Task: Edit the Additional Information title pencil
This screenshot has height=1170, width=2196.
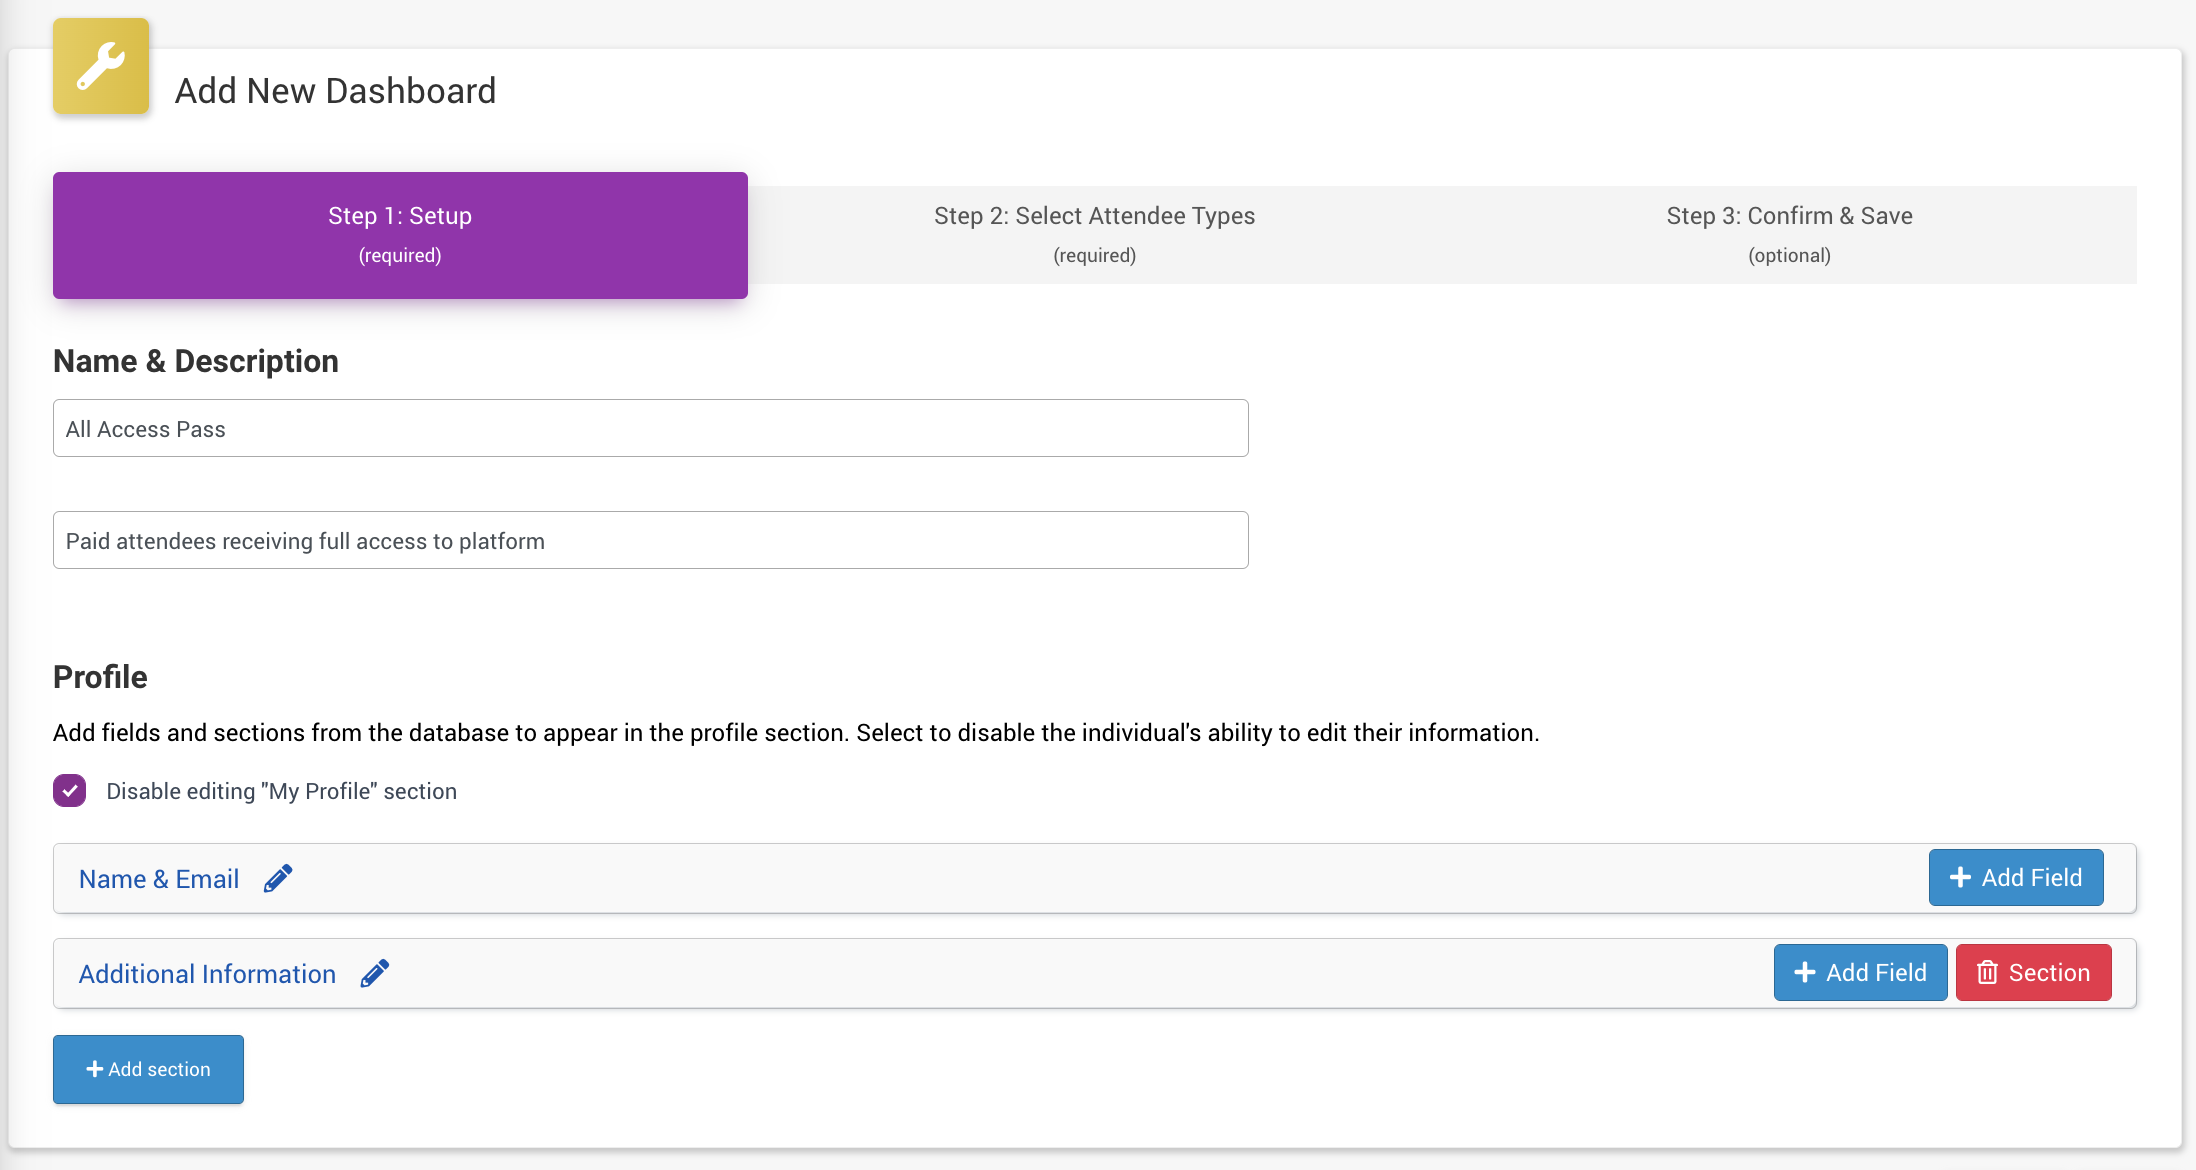Action: click(375, 973)
